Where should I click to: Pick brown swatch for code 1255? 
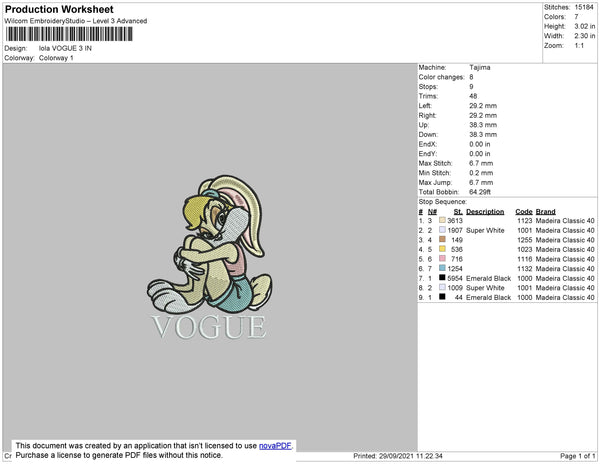coord(442,239)
